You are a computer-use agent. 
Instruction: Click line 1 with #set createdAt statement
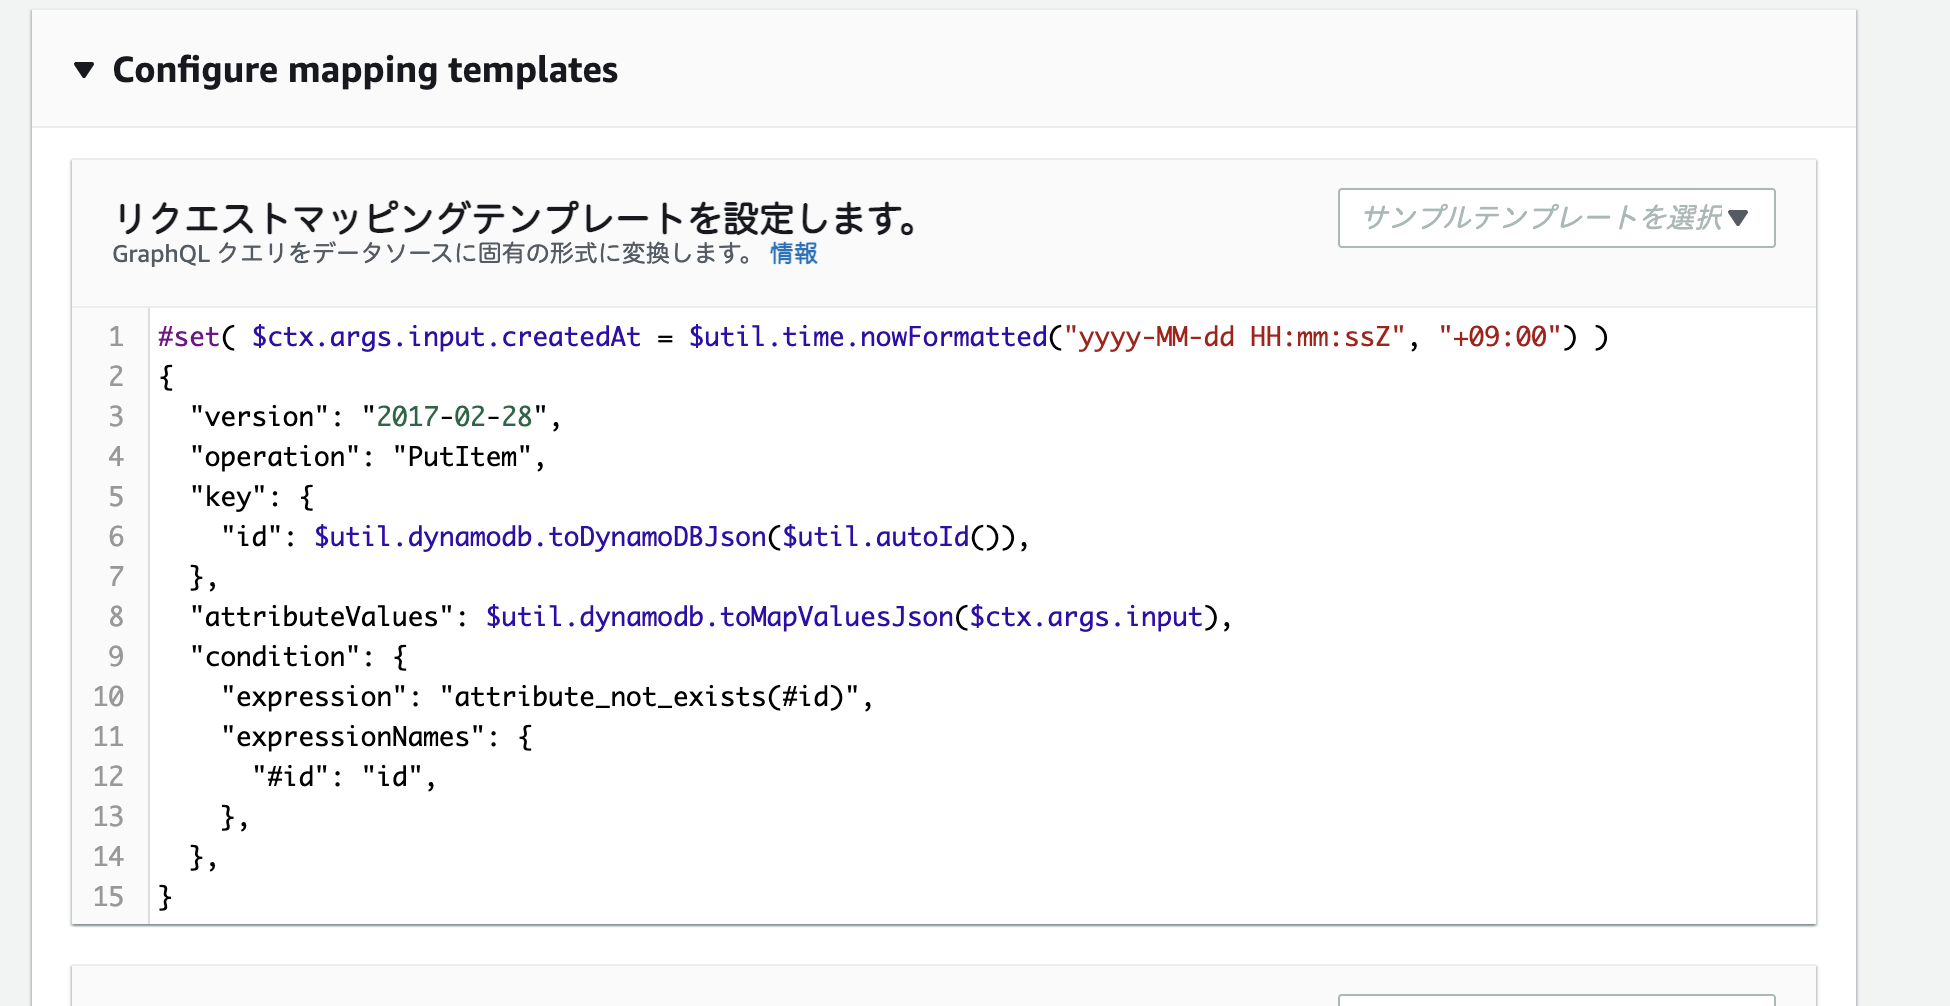(883, 337)
